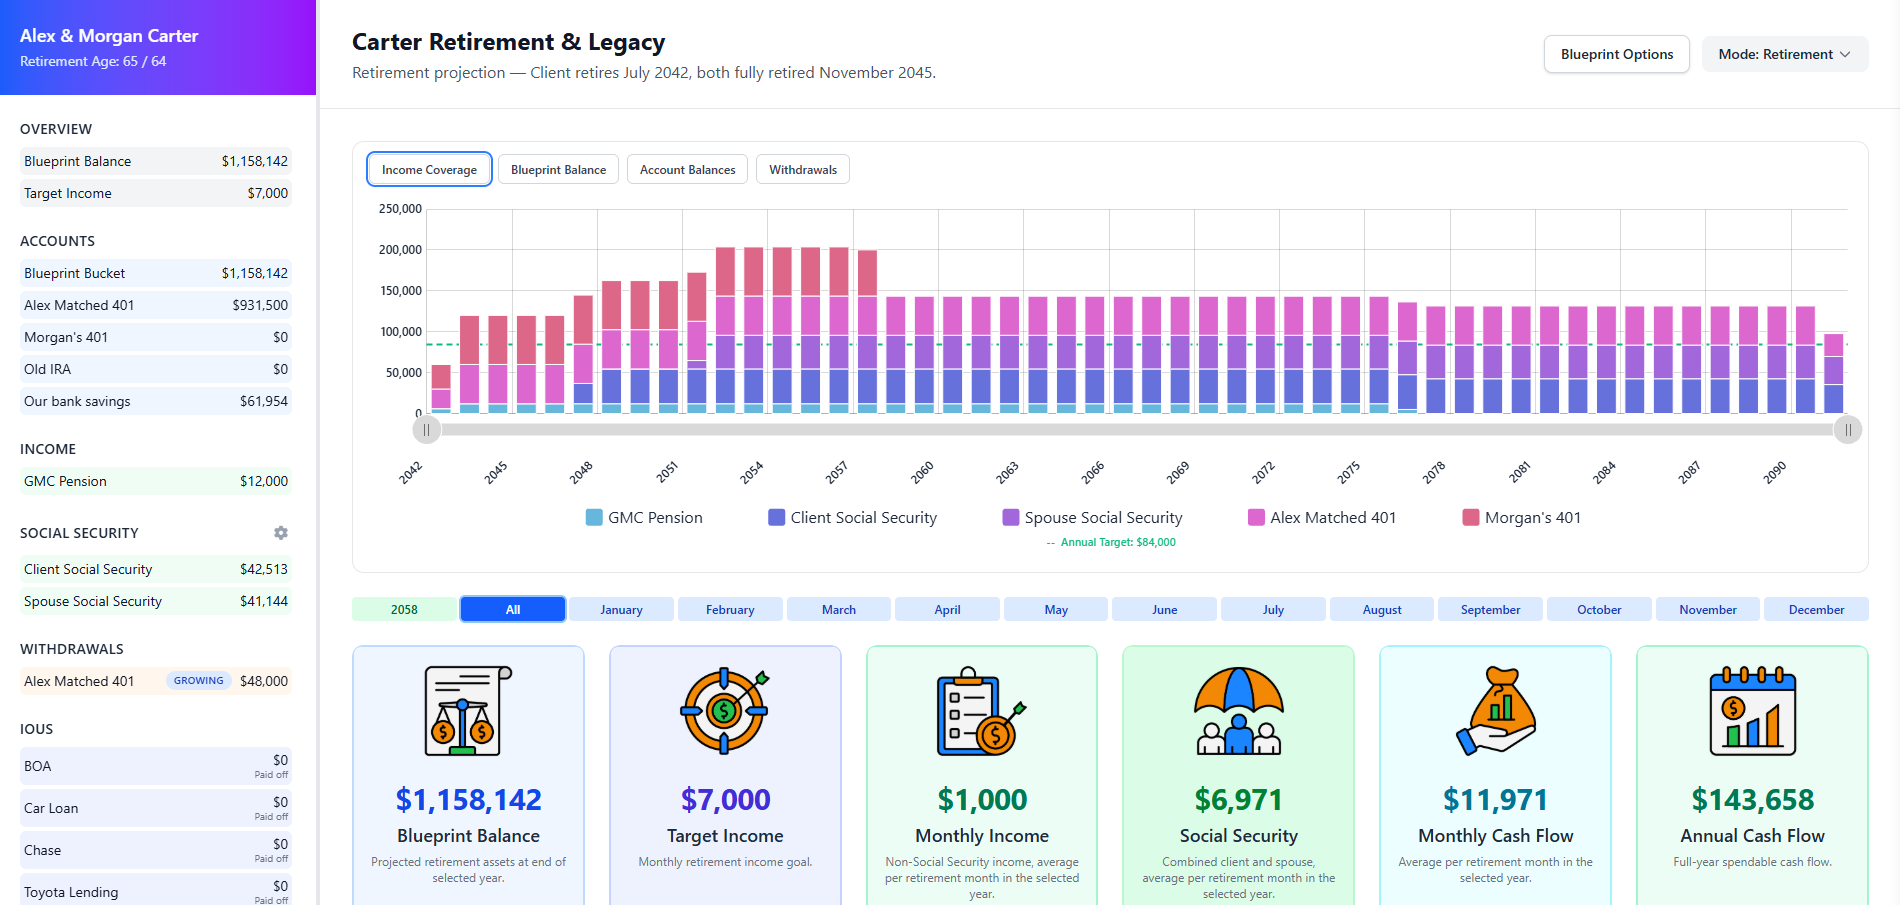Open GMC Pension income row
Screen dimensions: 1900x905
tap(156, 481)
